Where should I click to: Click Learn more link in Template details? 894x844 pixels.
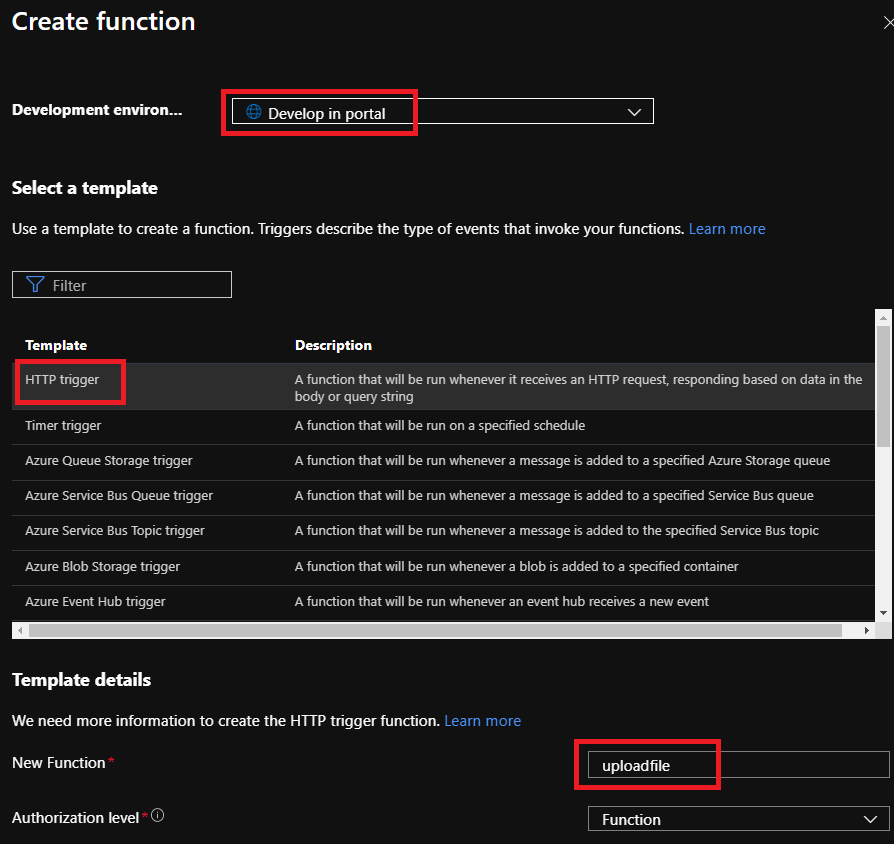tap(482, 721)
